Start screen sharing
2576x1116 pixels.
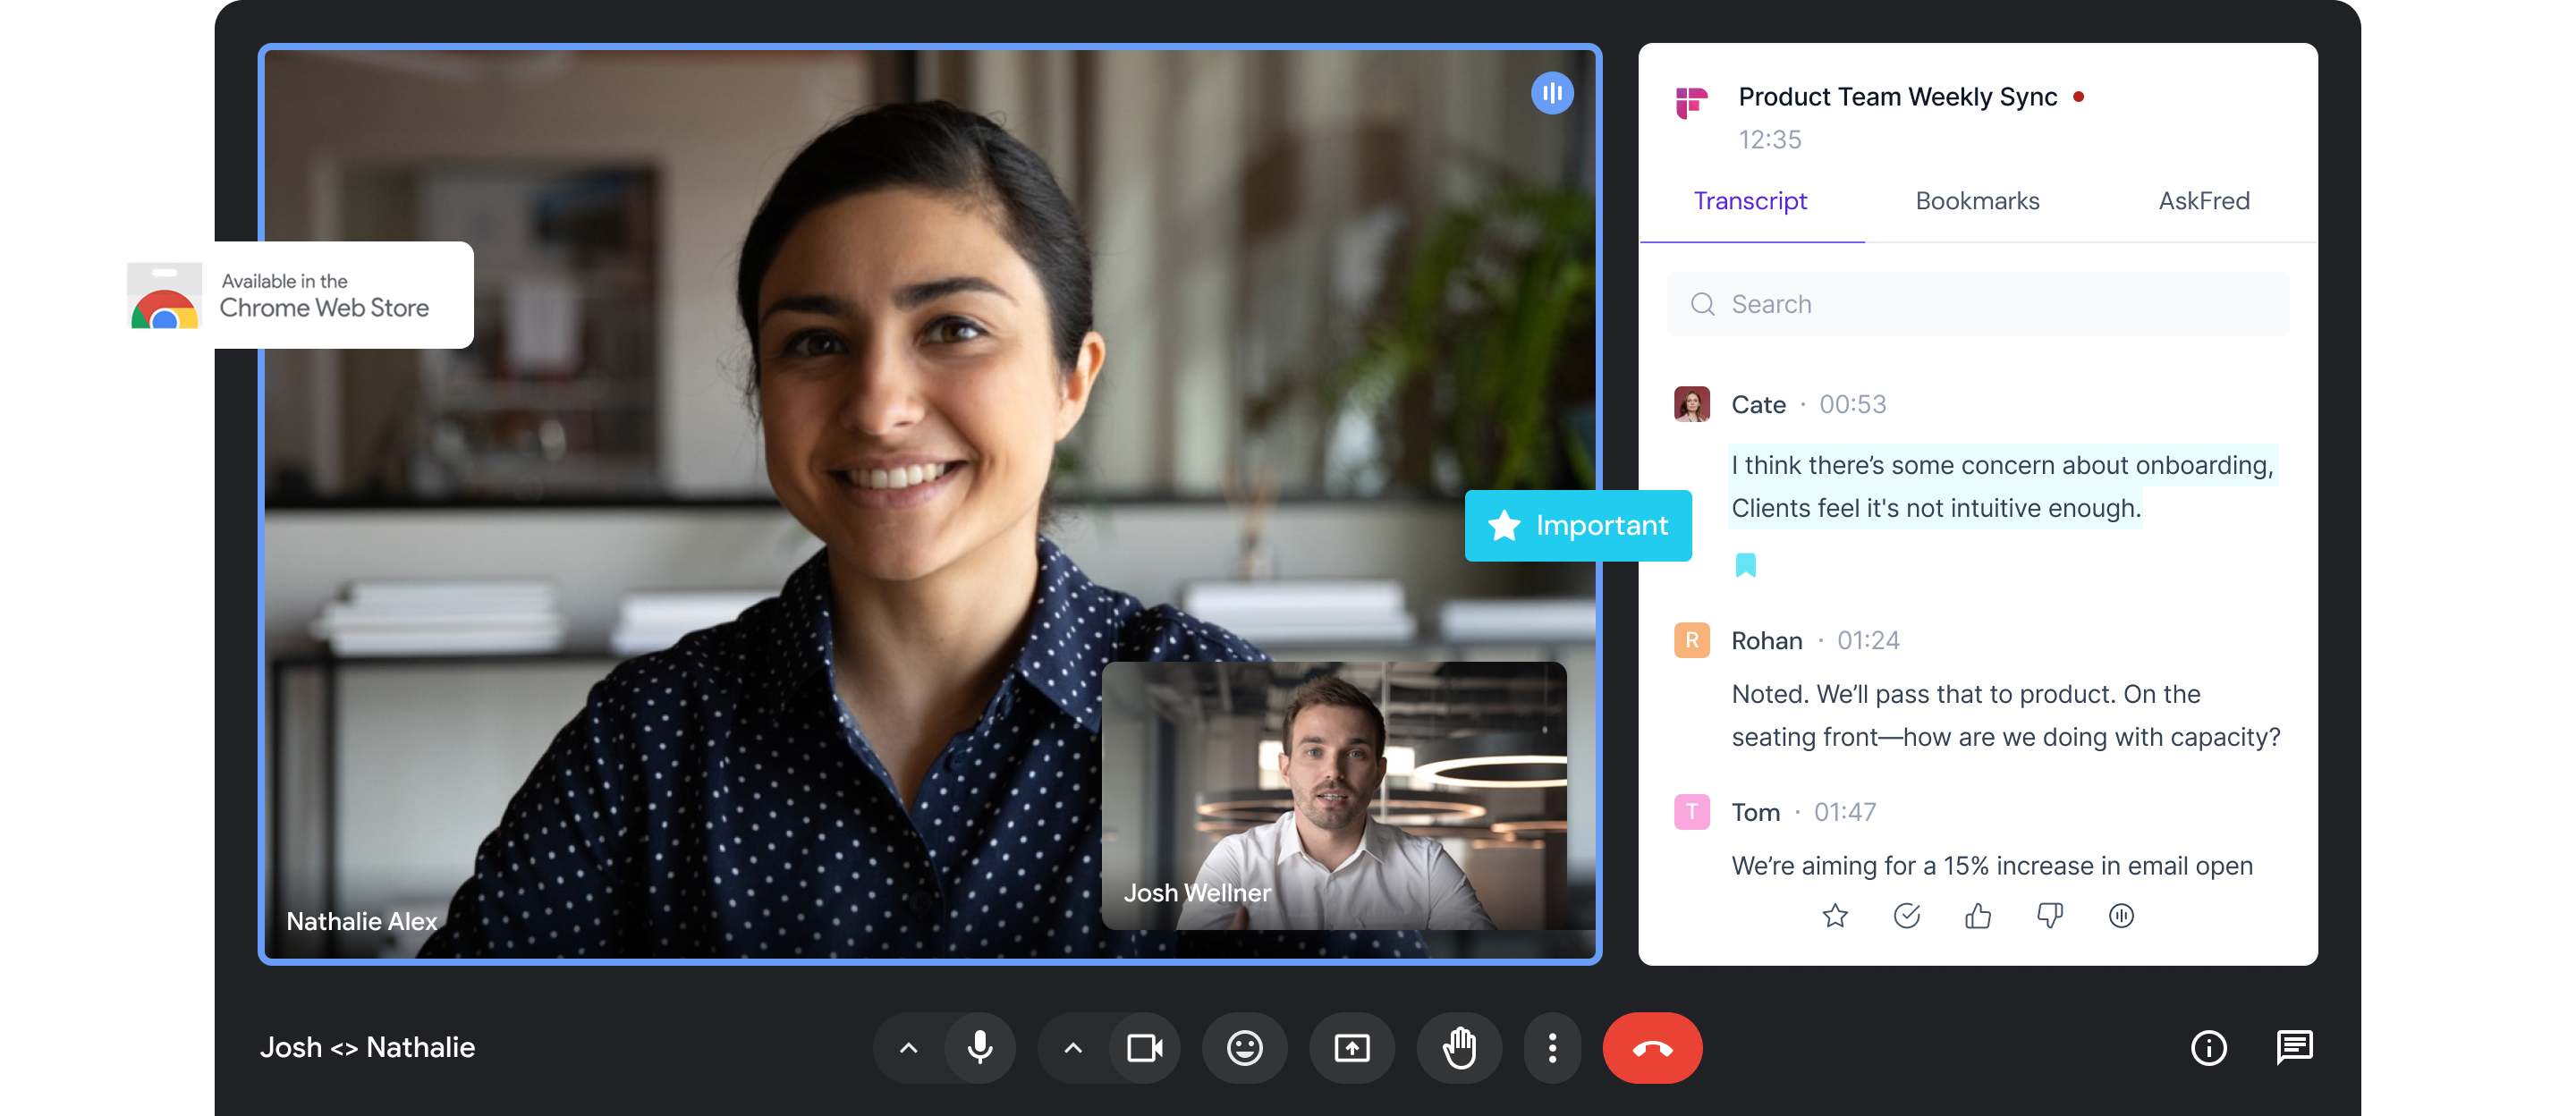point(1352,1048)
